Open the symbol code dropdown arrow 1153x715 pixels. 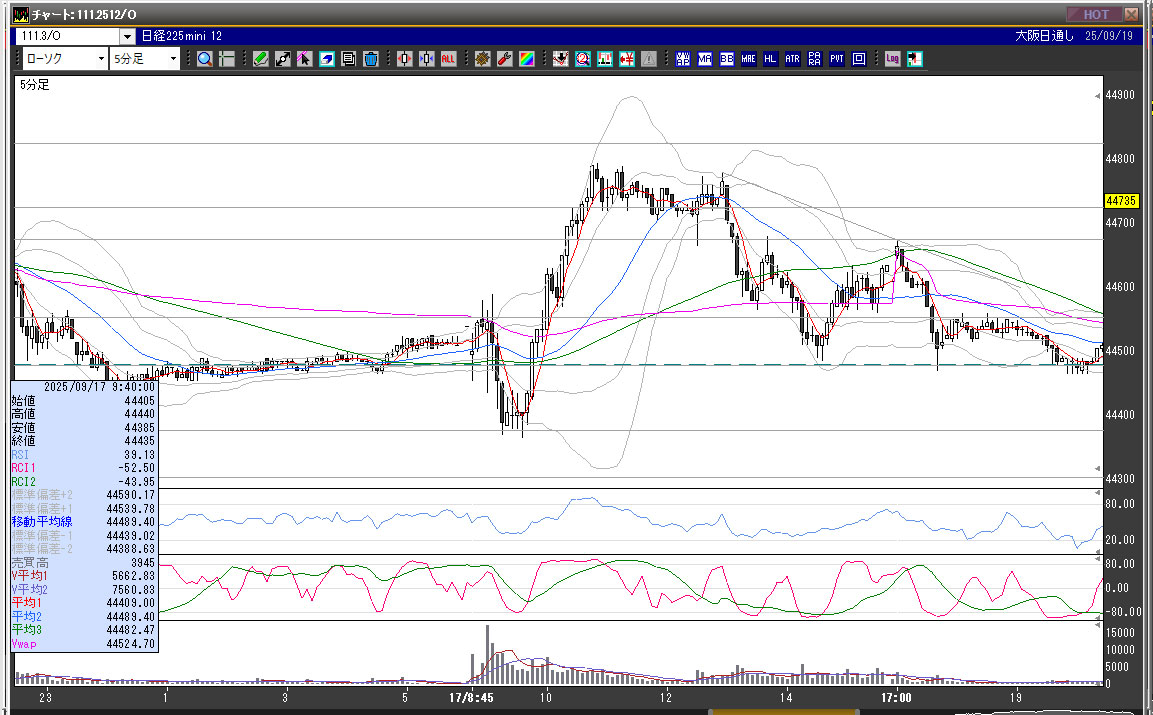(126, 36)
